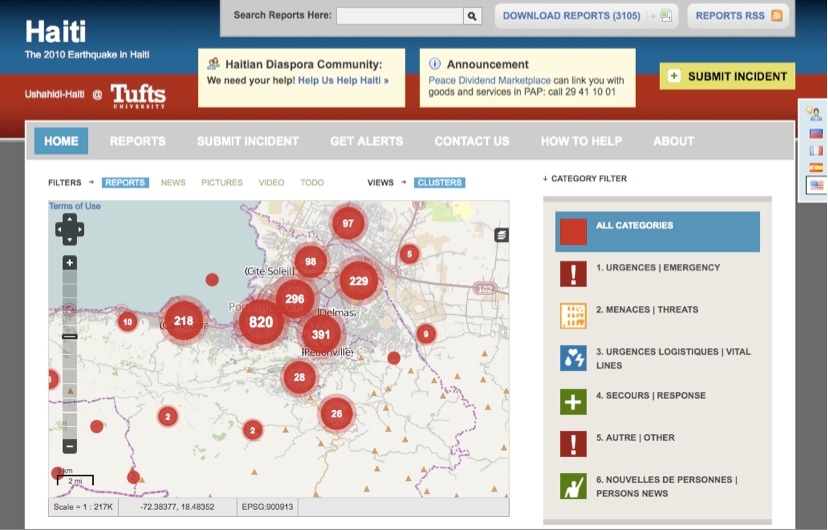This screenshot has width=828, height=530.
Task: Click the Search Reports input field
Action: pyautogui.click(x=399, y=16)
